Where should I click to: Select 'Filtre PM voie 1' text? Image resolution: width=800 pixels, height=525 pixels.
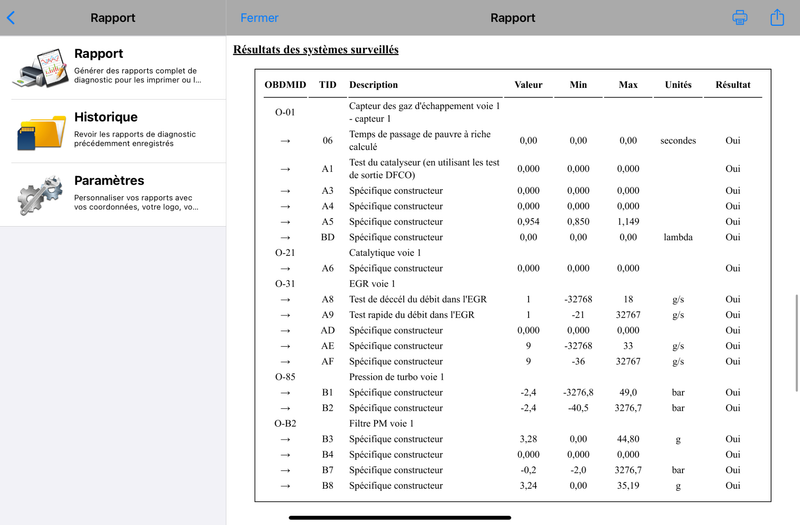381,423
